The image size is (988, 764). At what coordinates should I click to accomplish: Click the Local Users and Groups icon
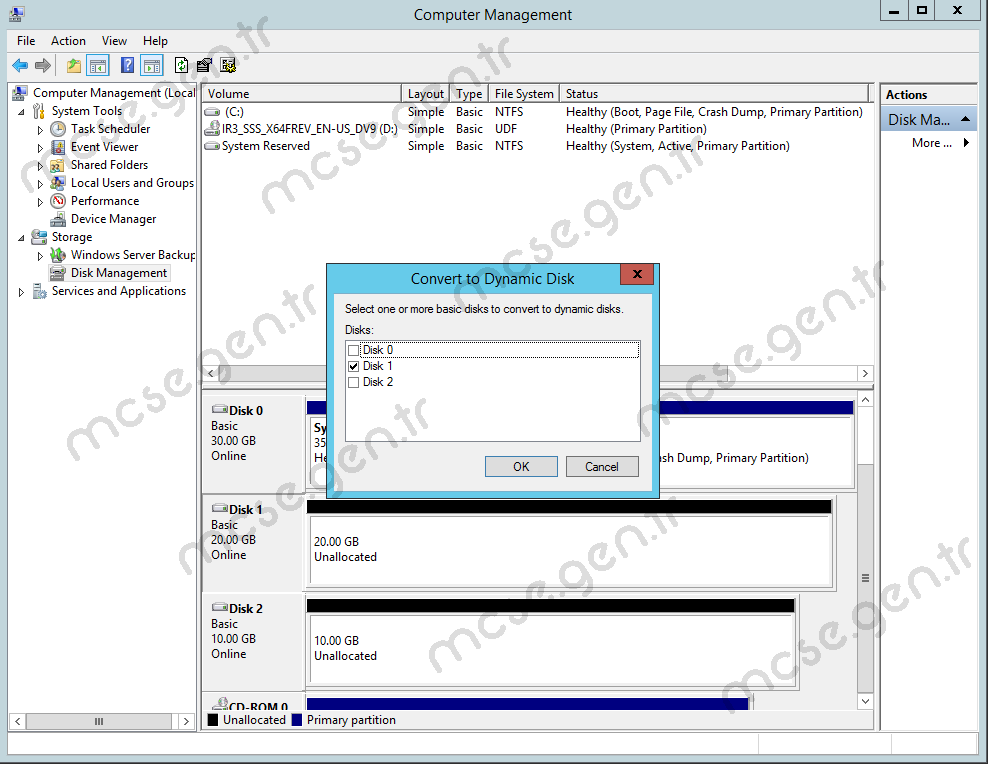58,183
